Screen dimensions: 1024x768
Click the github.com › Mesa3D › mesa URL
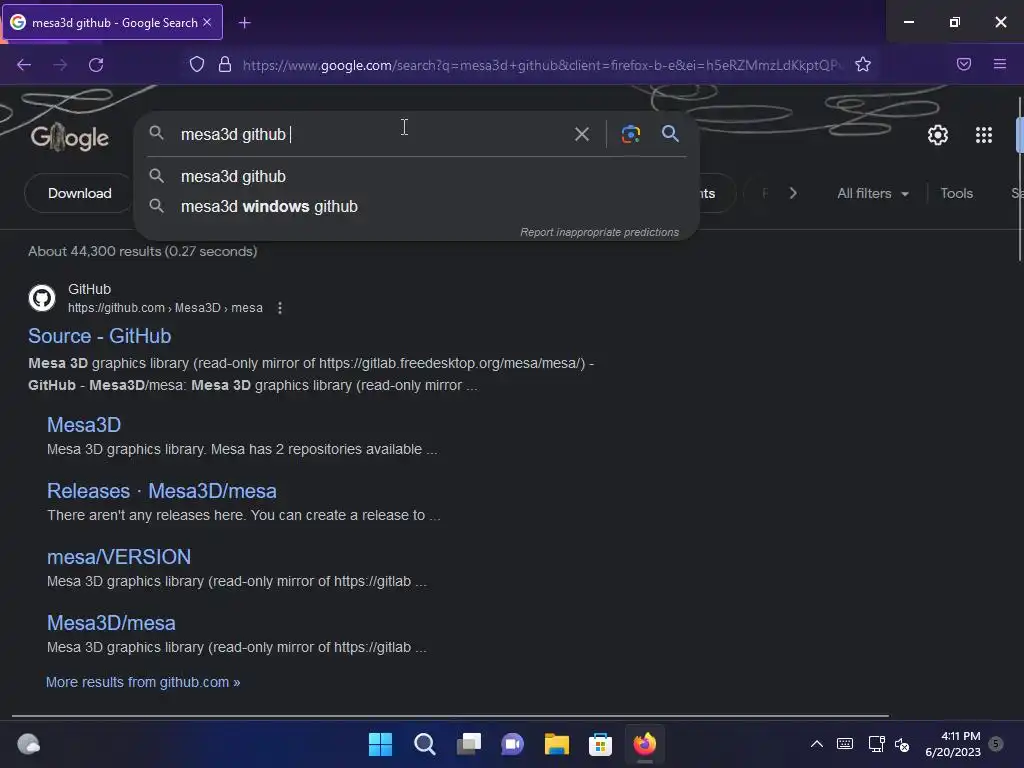(165, 308)
